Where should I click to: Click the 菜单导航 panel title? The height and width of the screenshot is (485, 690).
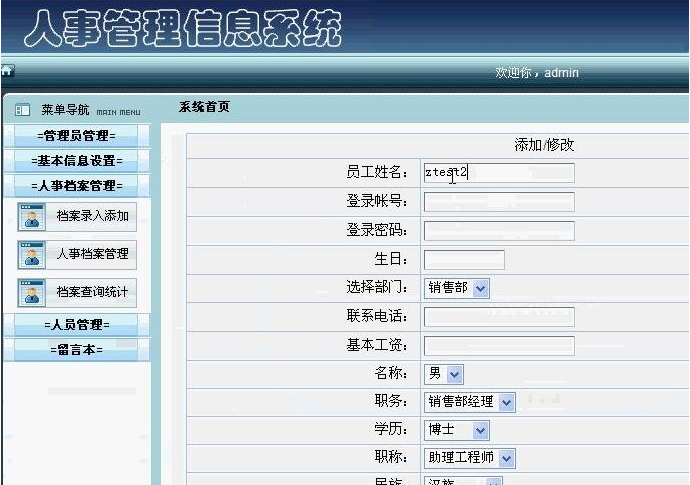click(x=66, y=110)
